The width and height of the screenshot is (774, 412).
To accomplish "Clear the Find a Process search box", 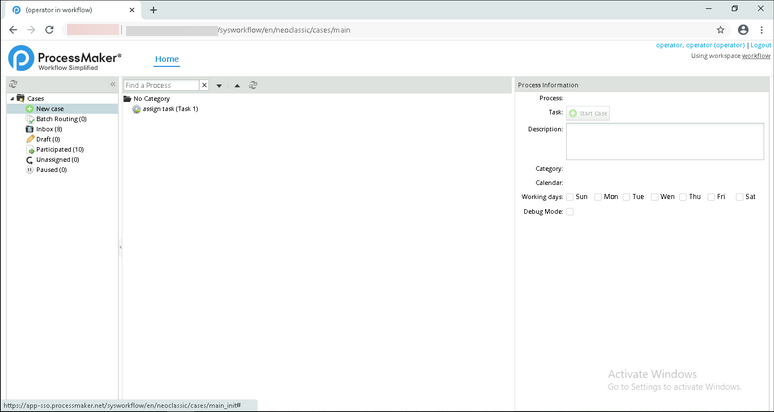I will (x=205, y=86).
